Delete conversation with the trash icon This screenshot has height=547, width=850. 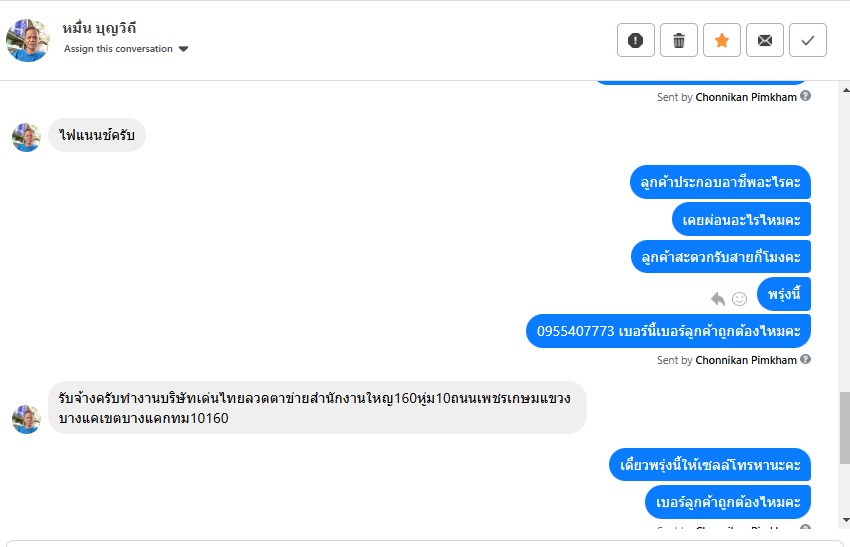(679, 40)
